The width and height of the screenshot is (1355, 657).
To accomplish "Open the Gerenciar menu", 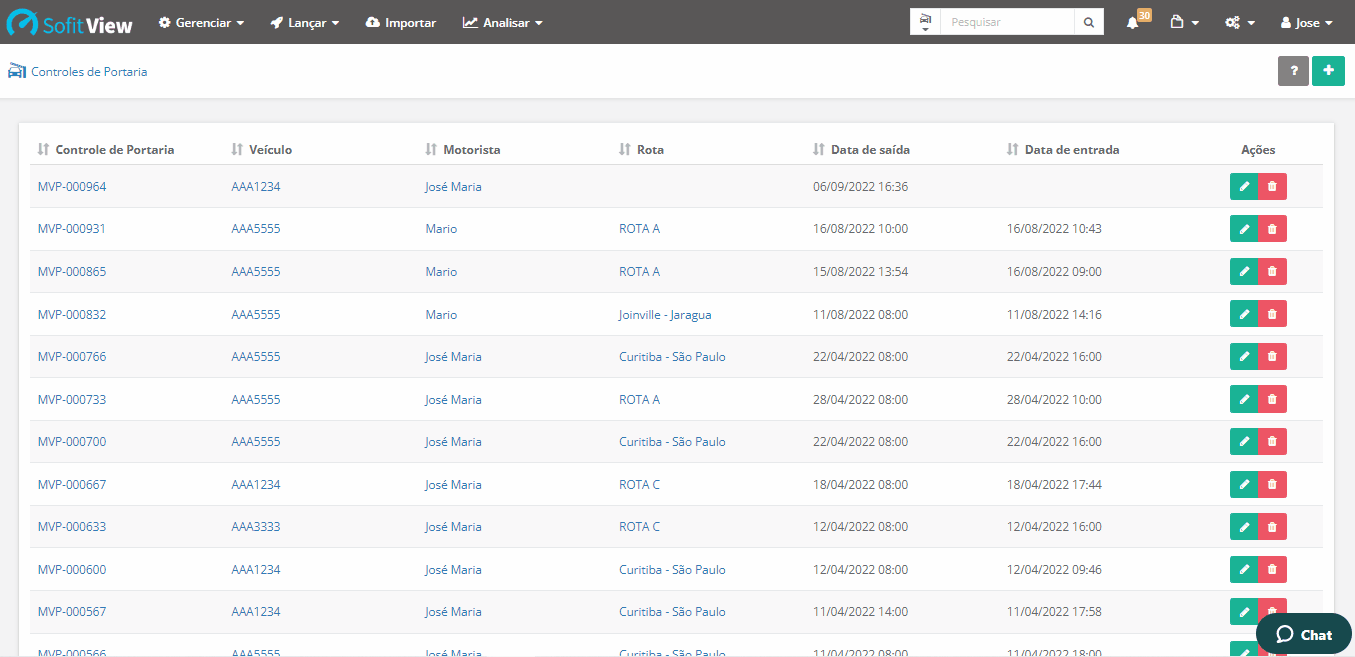I will (201, 22).
